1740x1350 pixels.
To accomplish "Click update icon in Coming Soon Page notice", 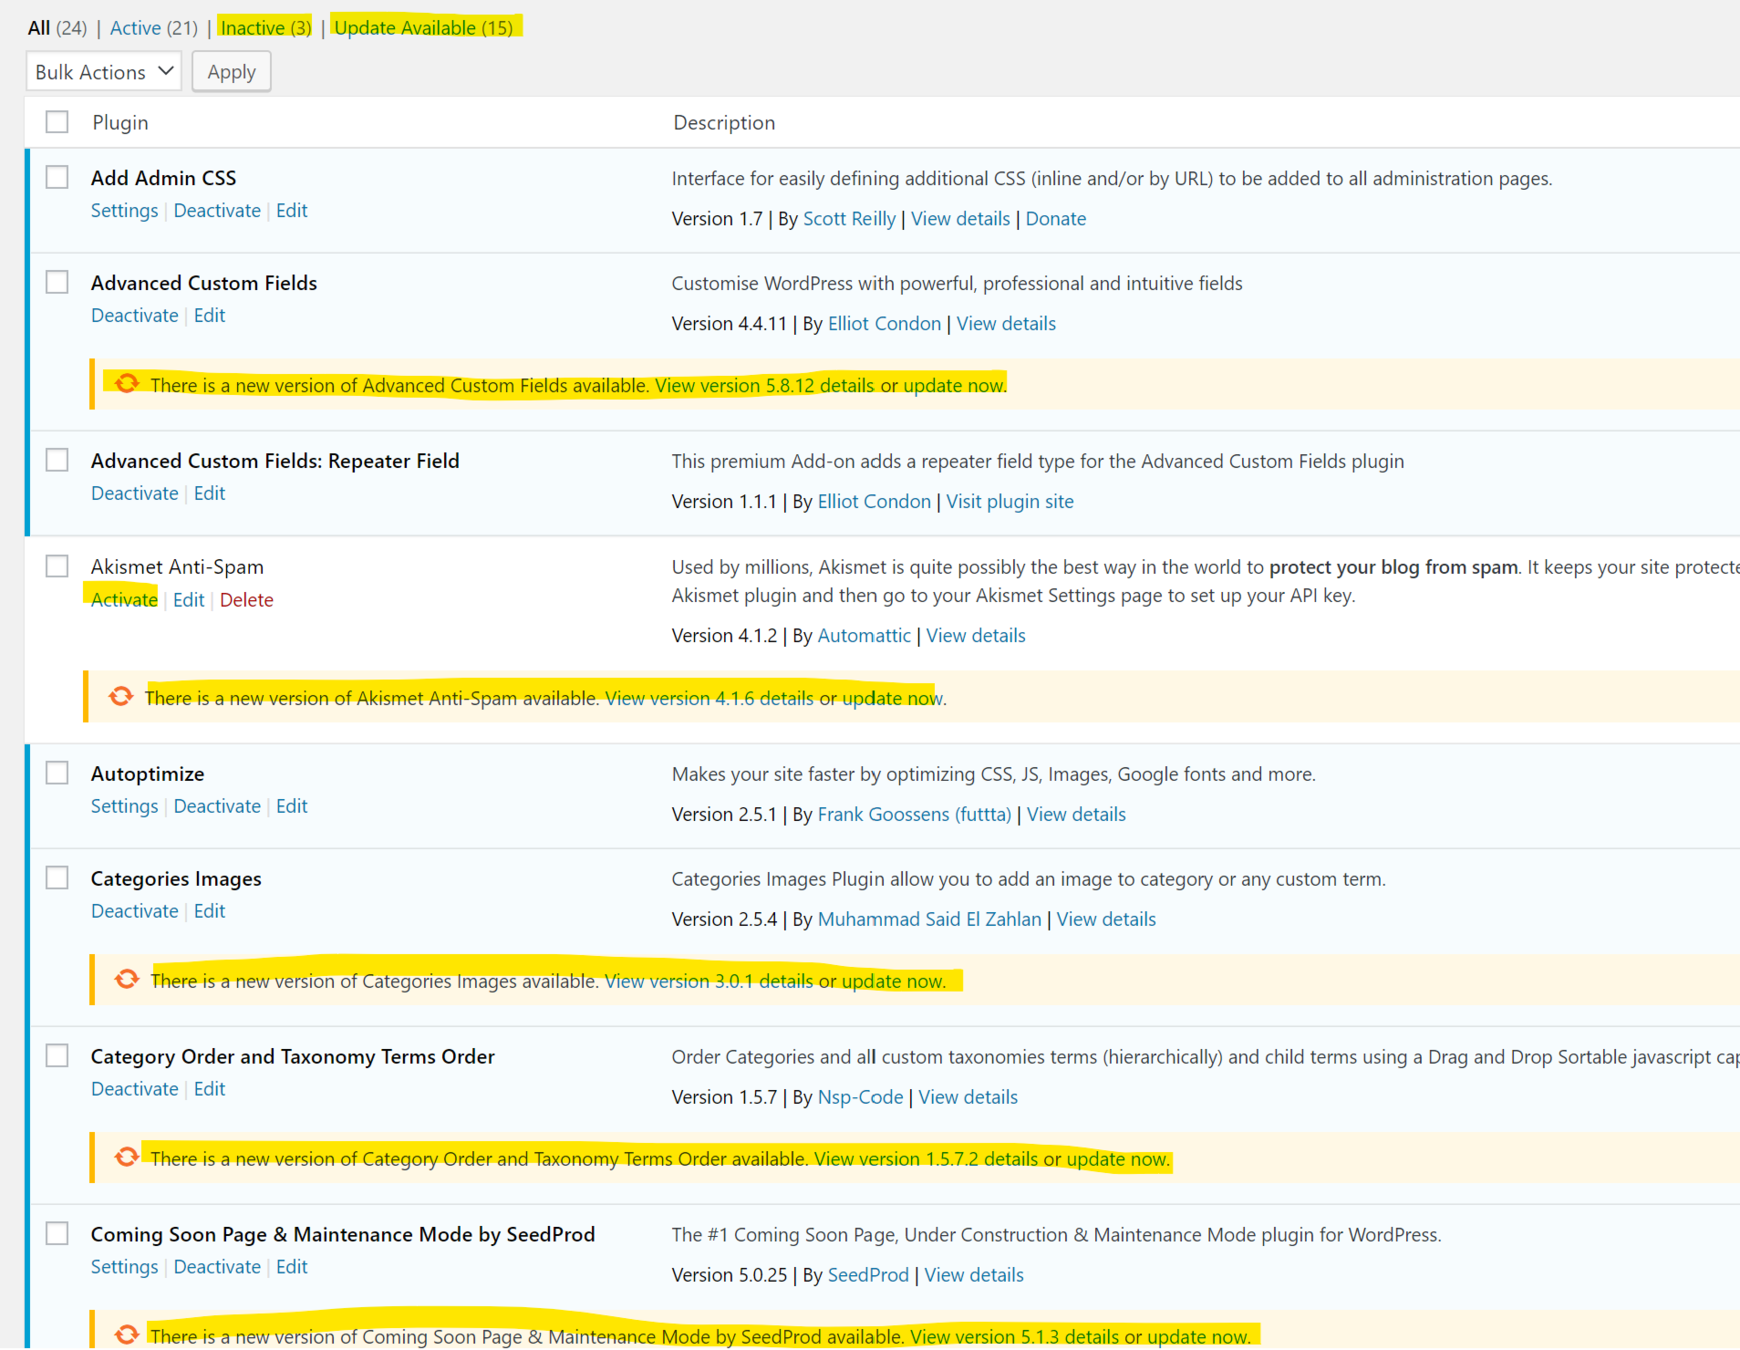I will pyautogui.click(x=126, y=1335).
